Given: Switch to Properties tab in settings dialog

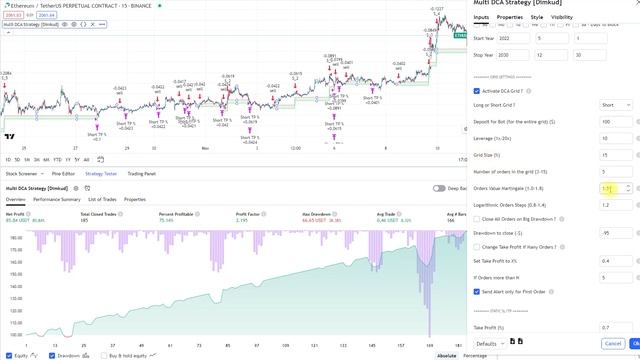Looking at the screenshot, I should (510, 17).
